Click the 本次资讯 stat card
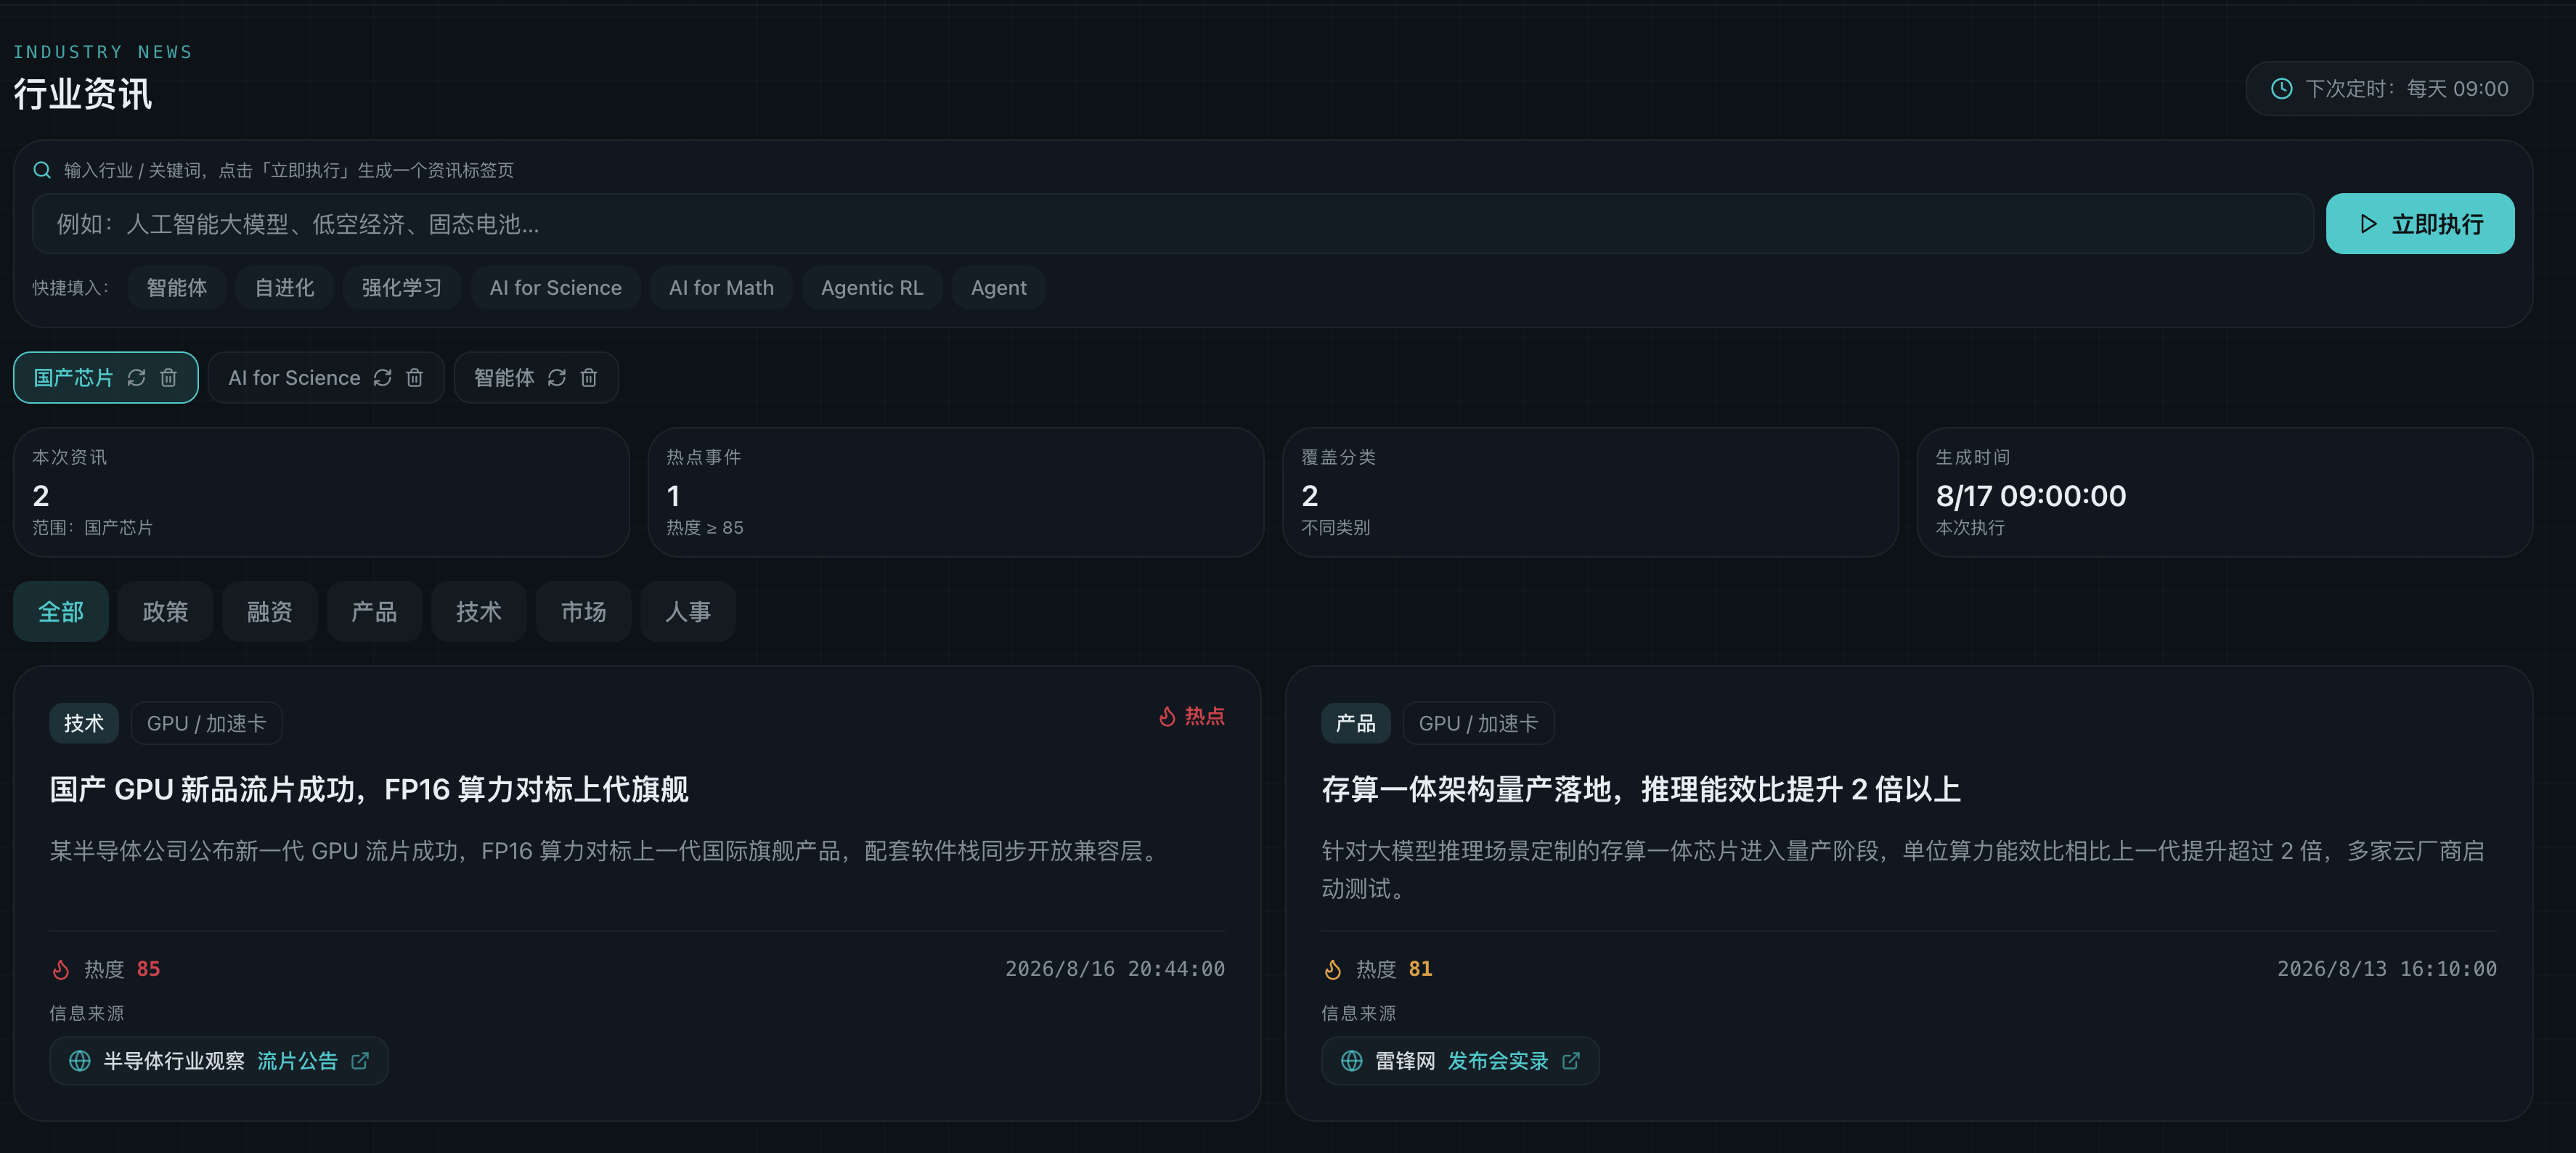This screenshot has height=1153, width=2576. pyautogui.click(x=321, y=492)
